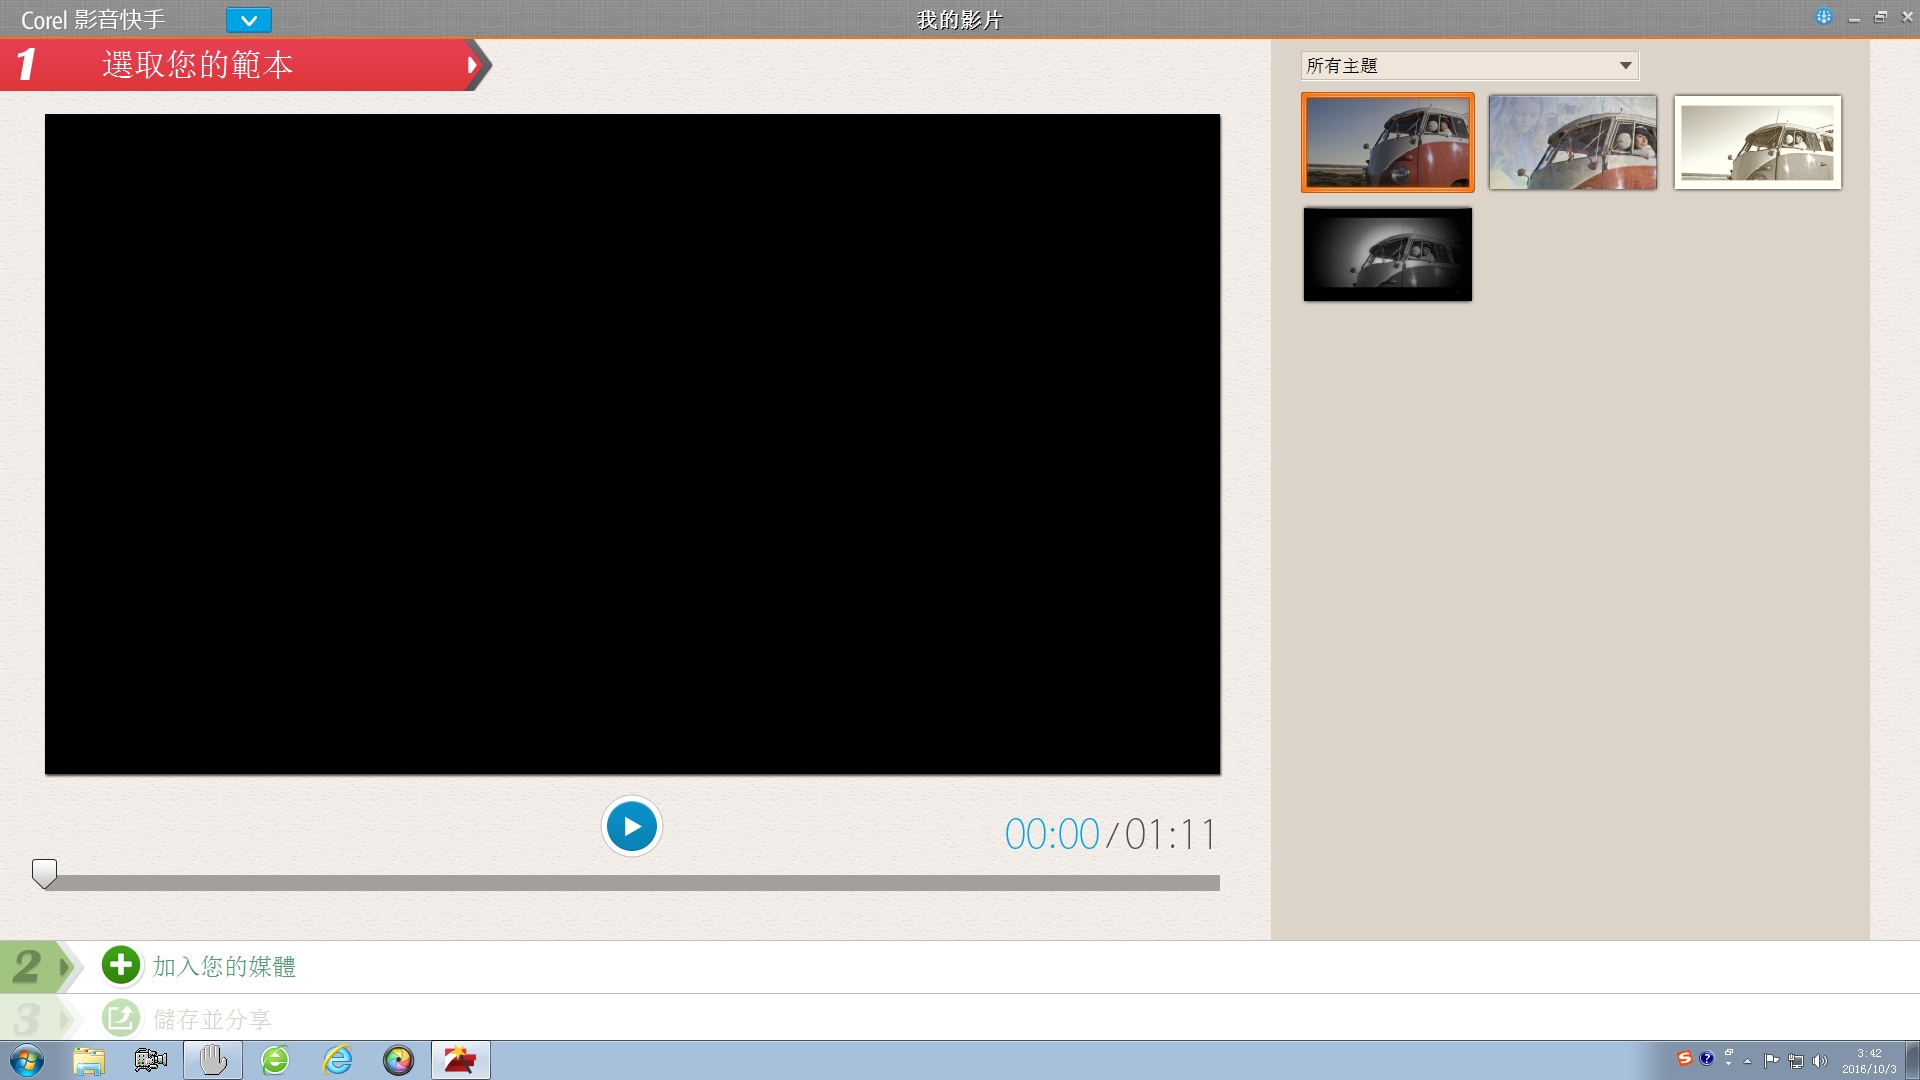Click the step 2 number arrow tab

[38, 966]
